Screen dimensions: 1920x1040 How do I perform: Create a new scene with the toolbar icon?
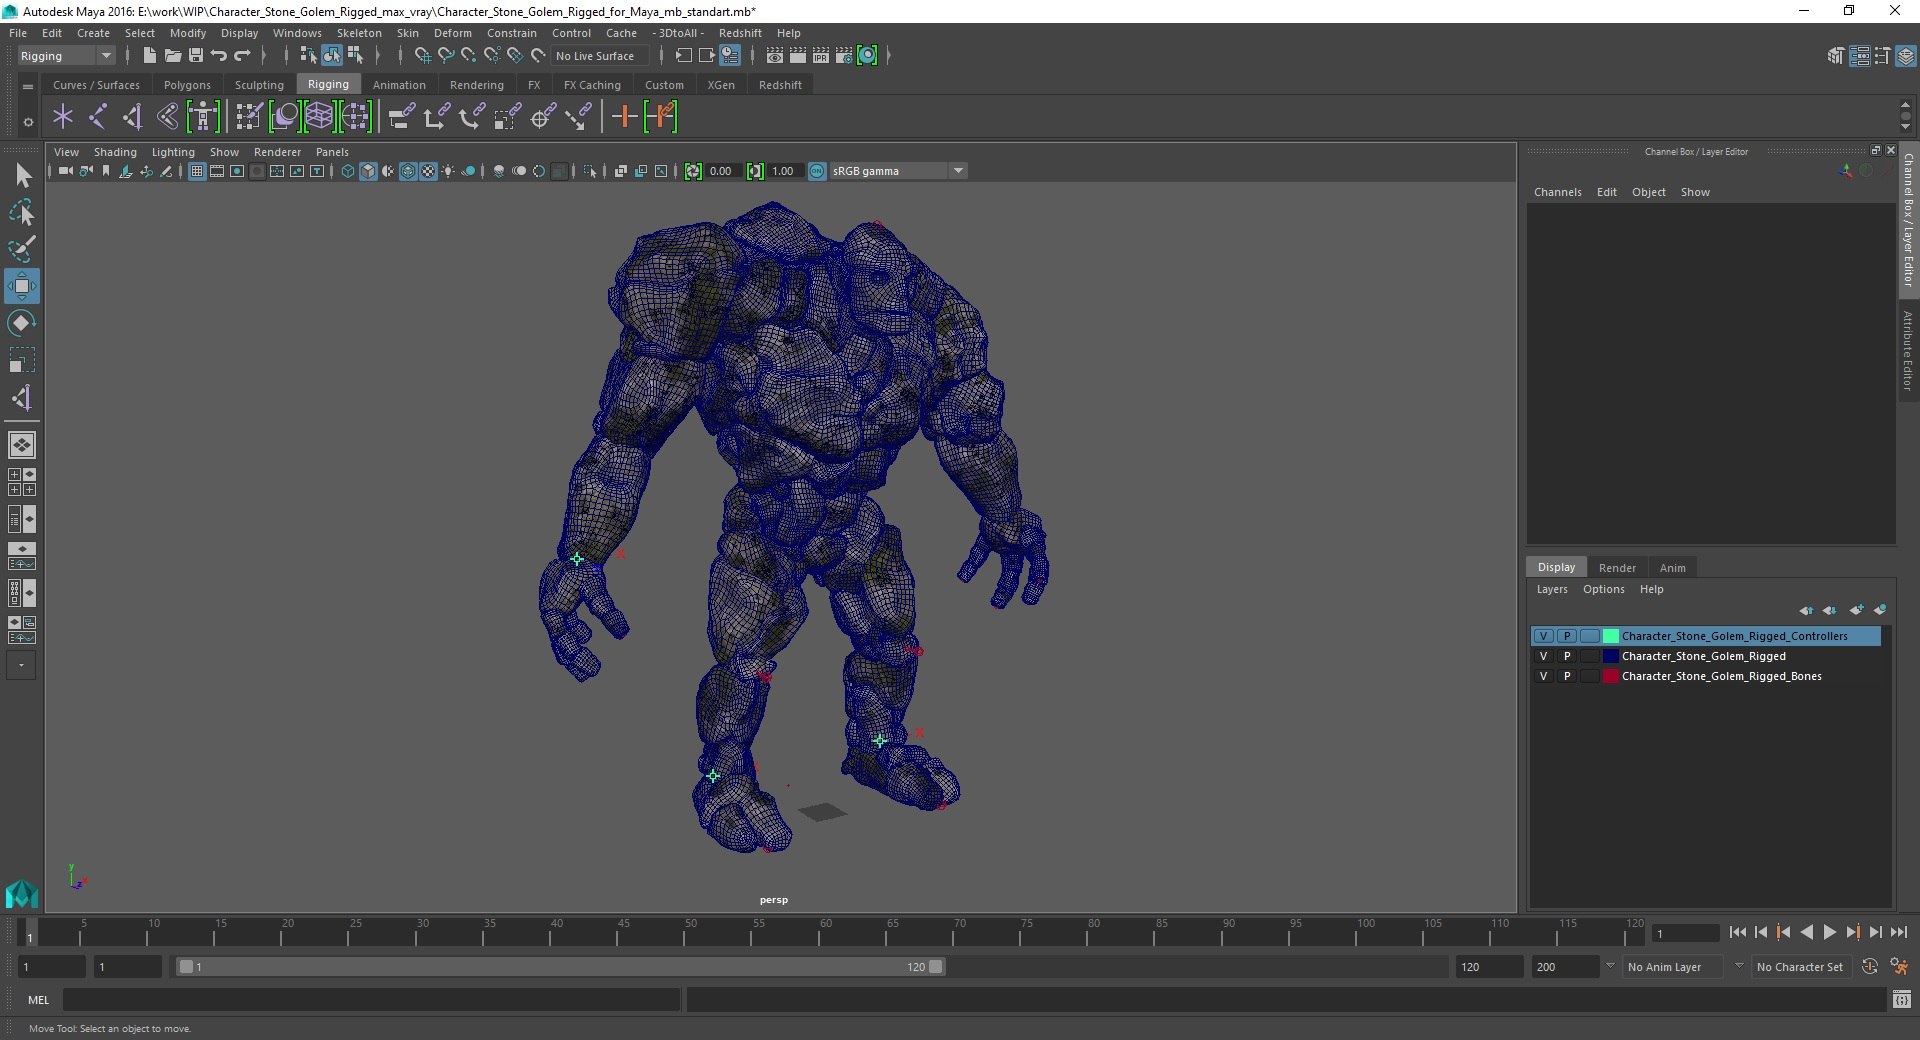pyautogui.click(x=149, y=56)
